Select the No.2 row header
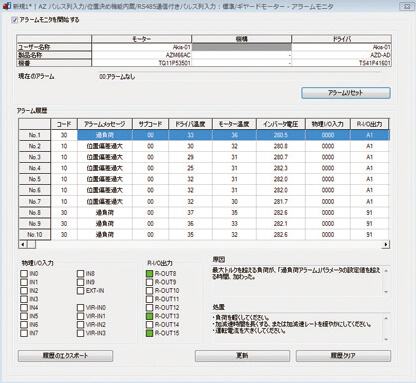The height and width of the screenshot is (383, 416). tap(35, 146)
